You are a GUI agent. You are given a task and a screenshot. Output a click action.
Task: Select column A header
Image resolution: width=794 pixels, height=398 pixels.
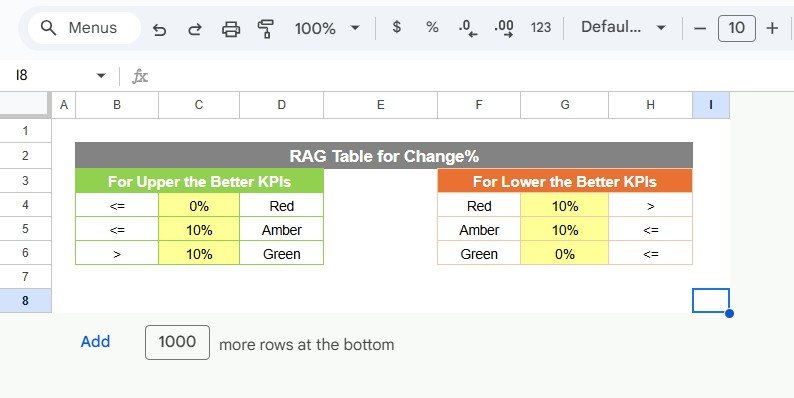[64, 105]
